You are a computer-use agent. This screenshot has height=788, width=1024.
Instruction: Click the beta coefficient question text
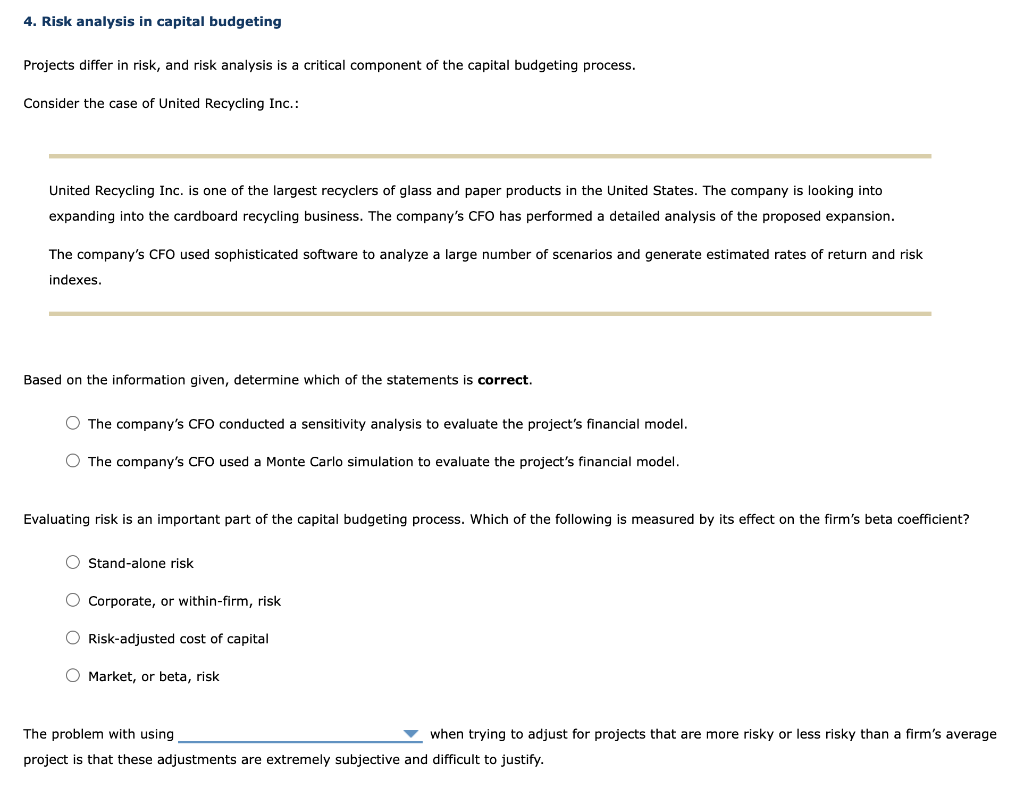tap(497, 519)
